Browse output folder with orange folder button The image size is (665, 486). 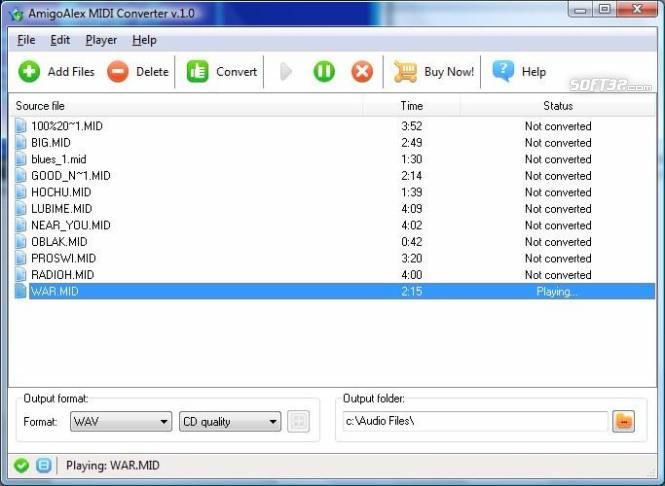click(623, 422)
